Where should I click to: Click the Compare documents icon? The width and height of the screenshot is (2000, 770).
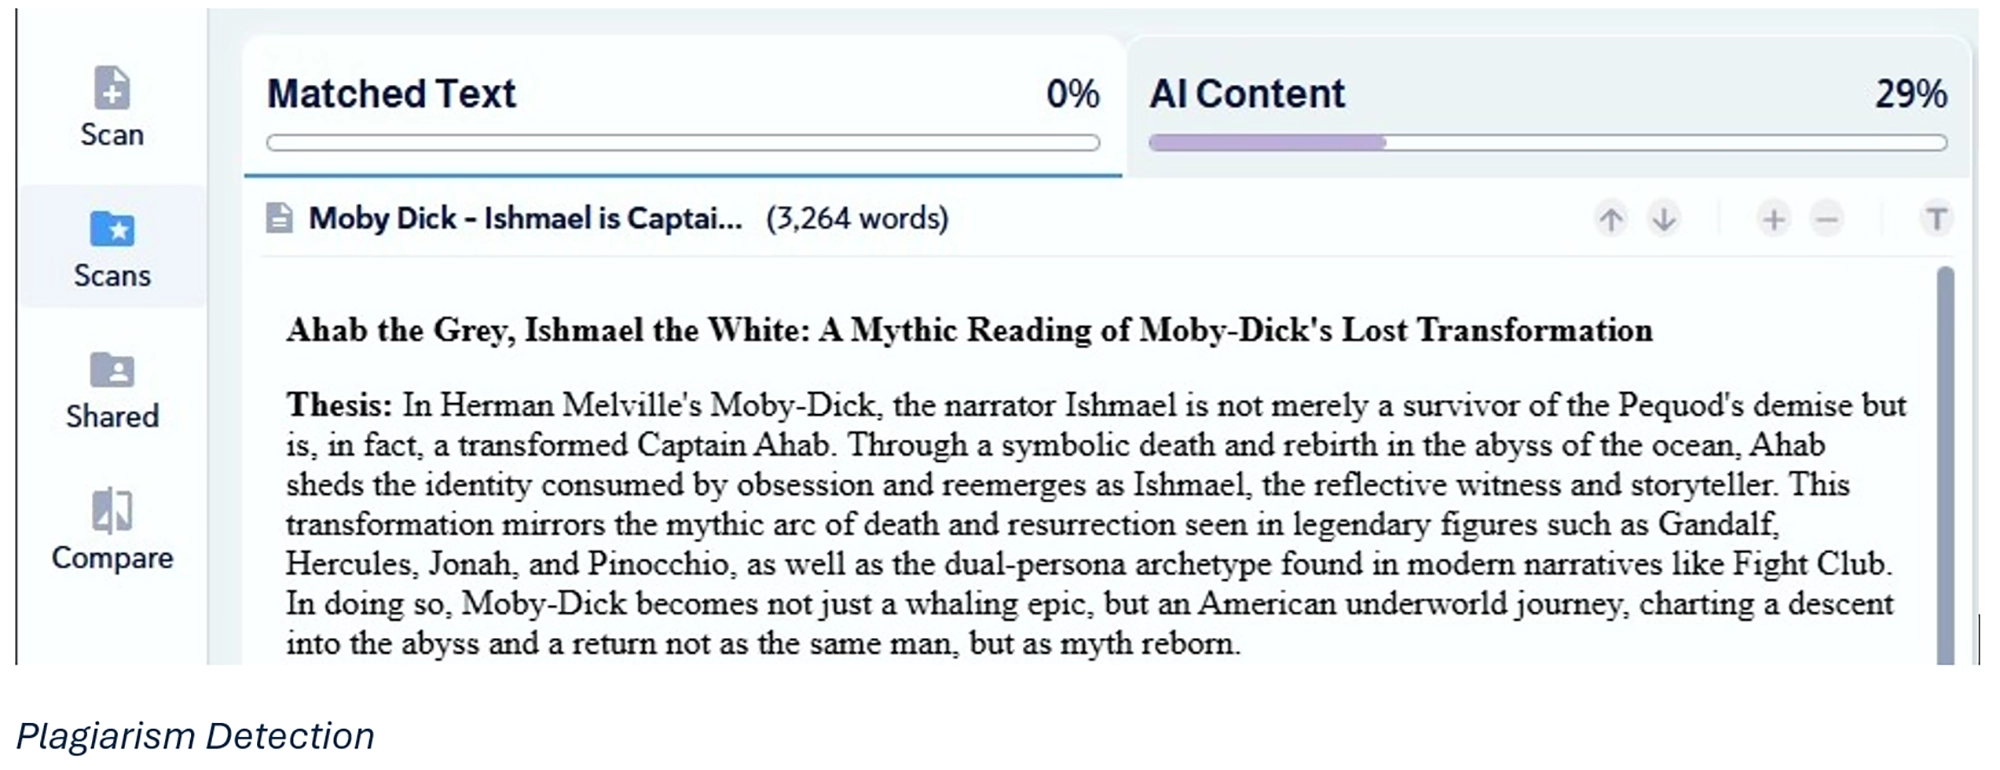112,511
